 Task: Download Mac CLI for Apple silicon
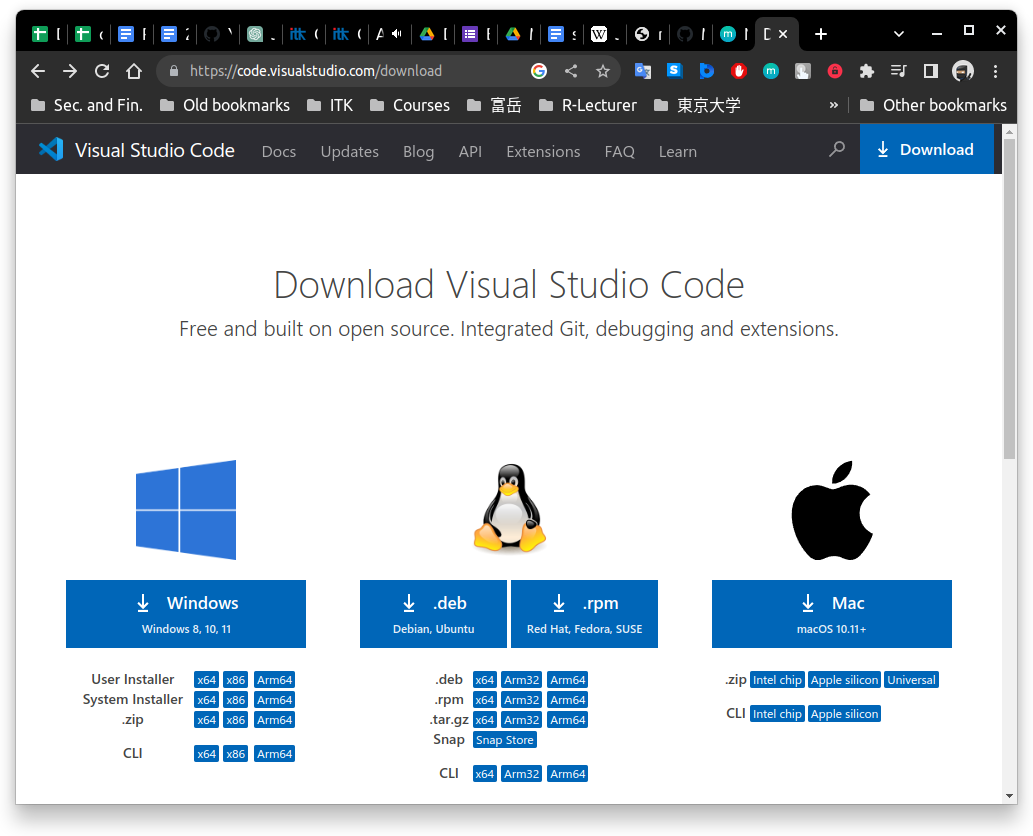(845, 713)
